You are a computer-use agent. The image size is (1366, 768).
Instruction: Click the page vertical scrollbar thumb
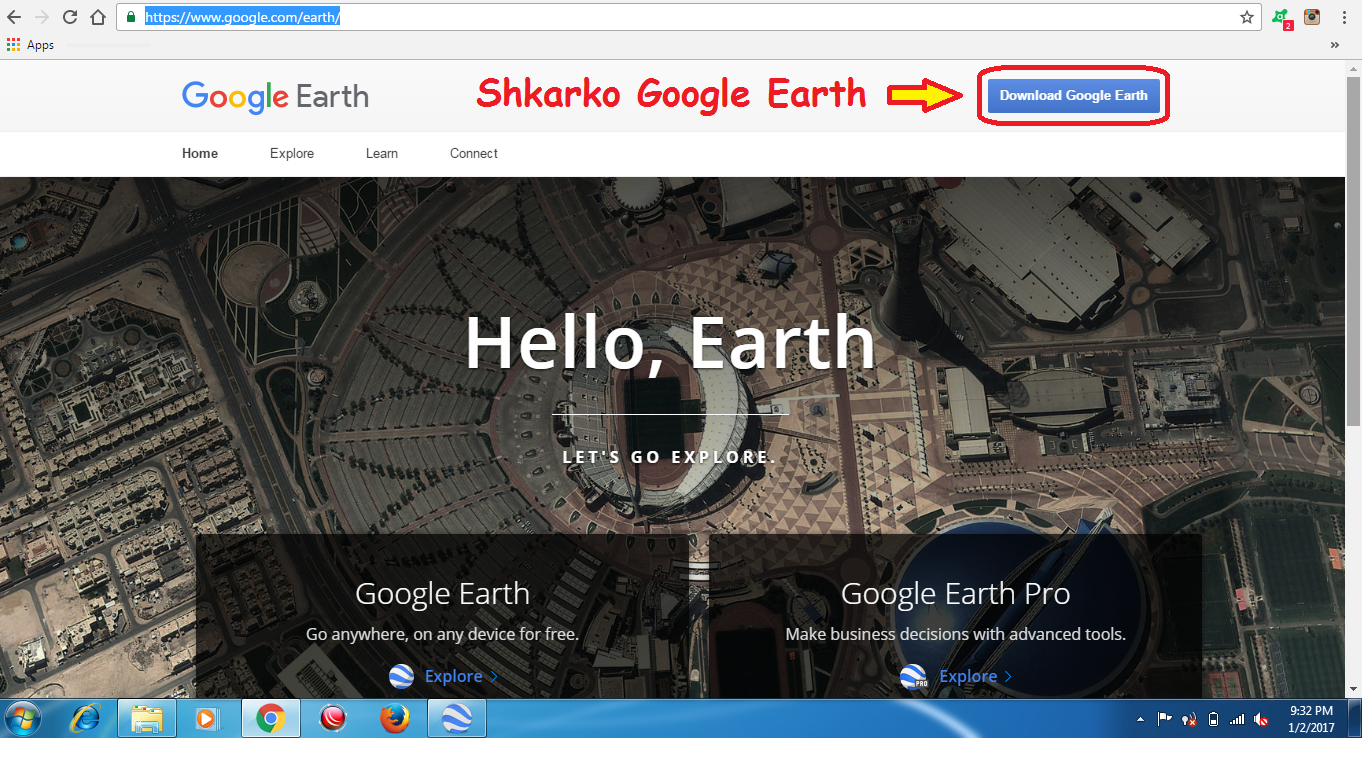[1354, 250]
